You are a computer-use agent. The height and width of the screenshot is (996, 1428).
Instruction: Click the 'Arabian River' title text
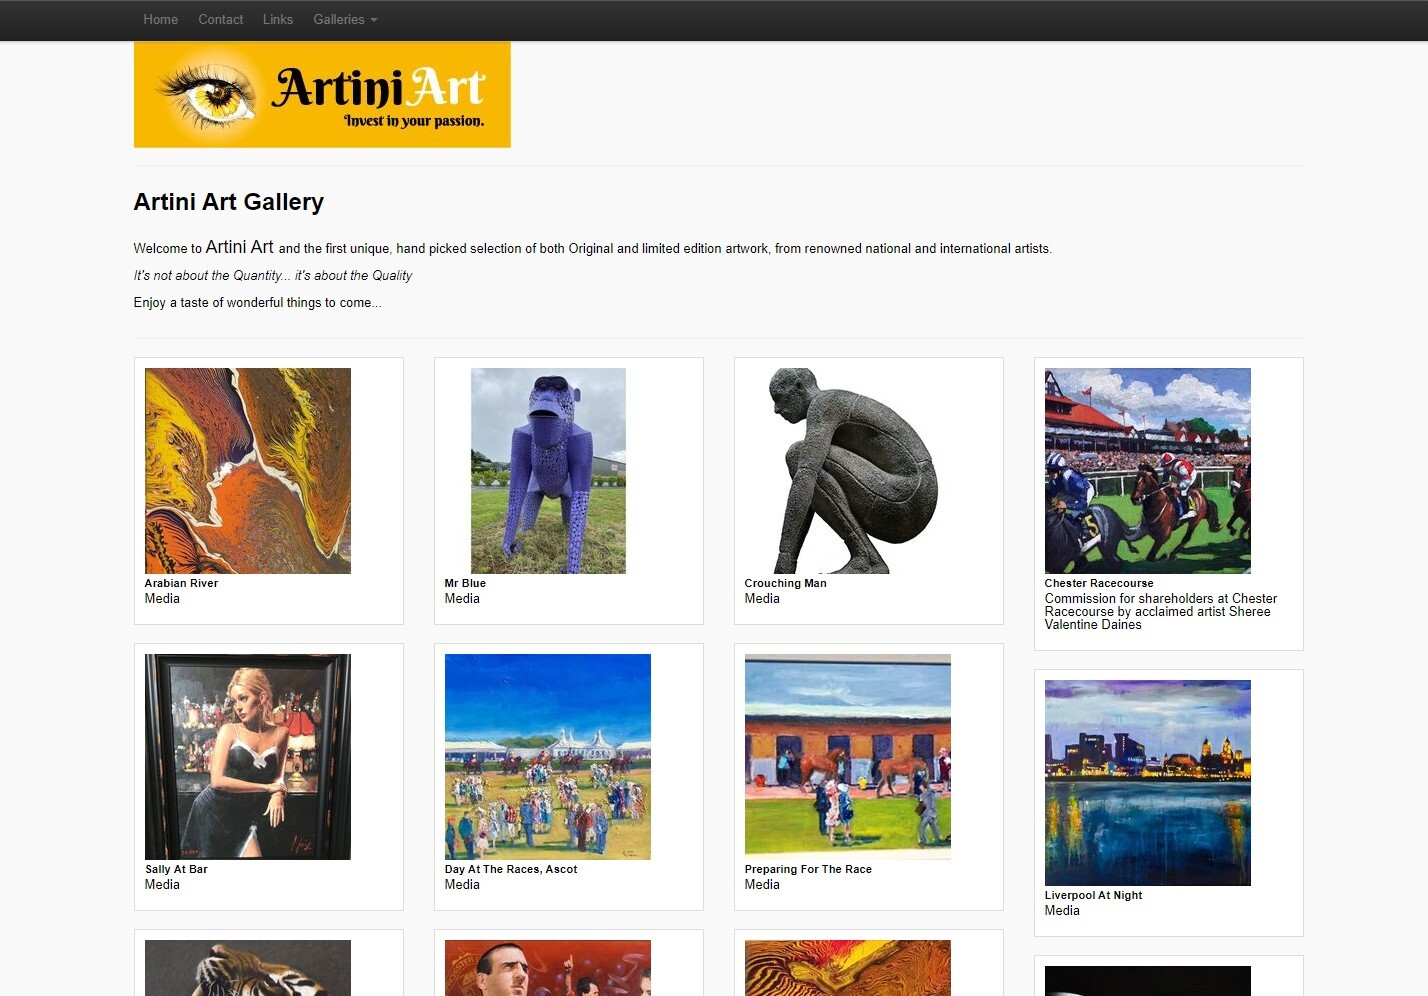pyautogui.click(x=181, y=583)
